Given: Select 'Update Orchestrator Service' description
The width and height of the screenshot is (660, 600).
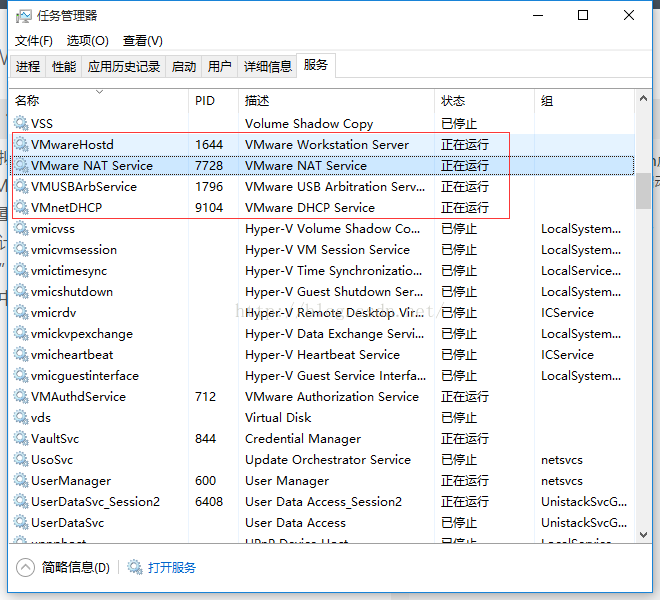Looking at the screenshot, I should 327,460.
